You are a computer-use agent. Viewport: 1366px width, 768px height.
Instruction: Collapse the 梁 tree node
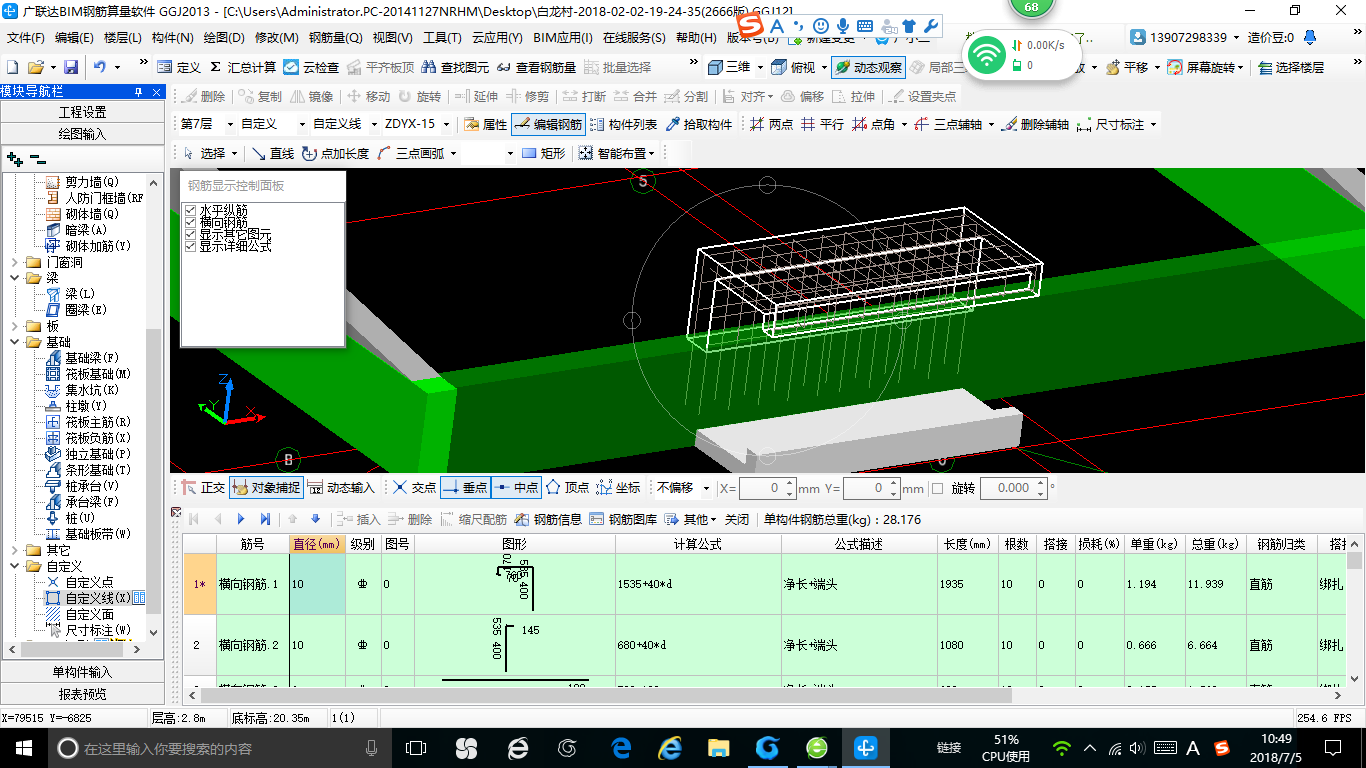[x=15, y=278]
